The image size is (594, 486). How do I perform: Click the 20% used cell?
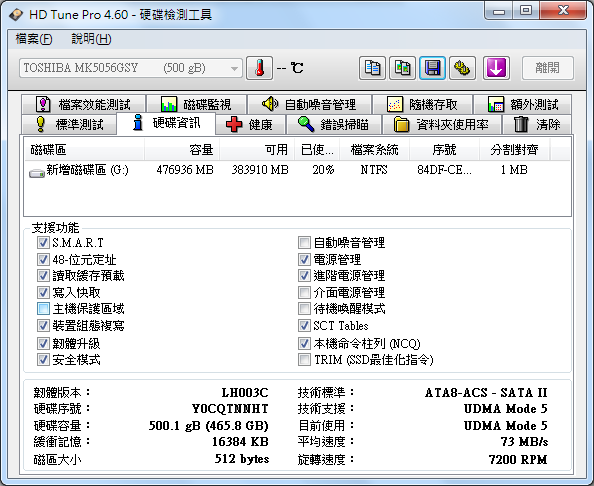(323, 170)
